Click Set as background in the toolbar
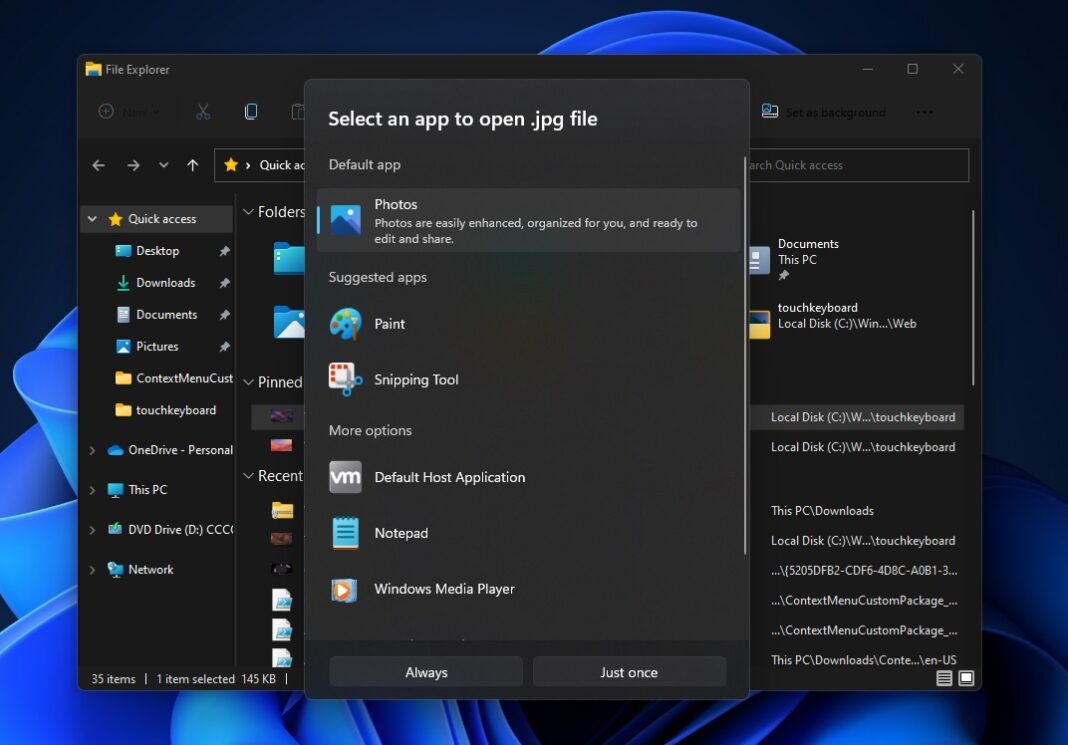 click(x=824, y=112)
